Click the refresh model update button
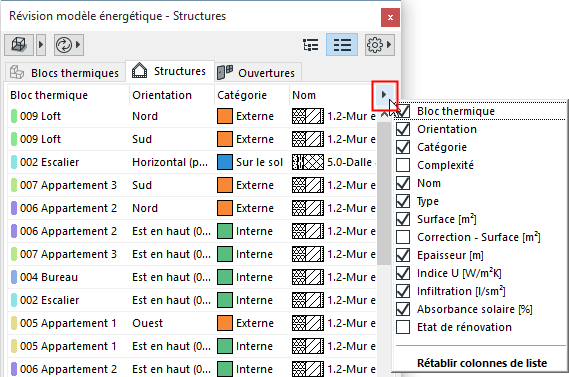Viewport: 569px width, 377px height. coord(64,45)
